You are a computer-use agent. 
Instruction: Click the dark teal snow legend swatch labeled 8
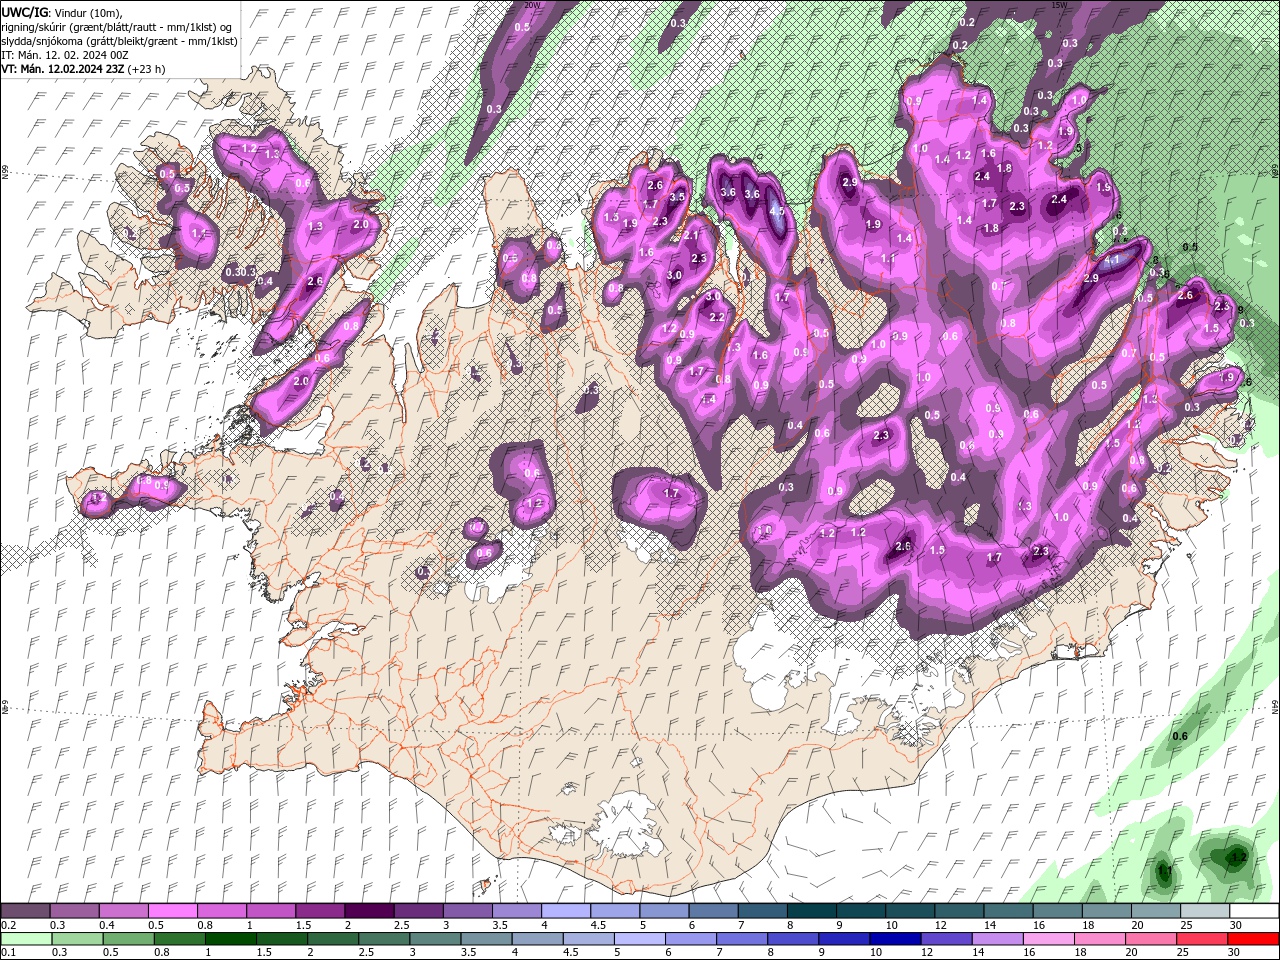(810, 911)
